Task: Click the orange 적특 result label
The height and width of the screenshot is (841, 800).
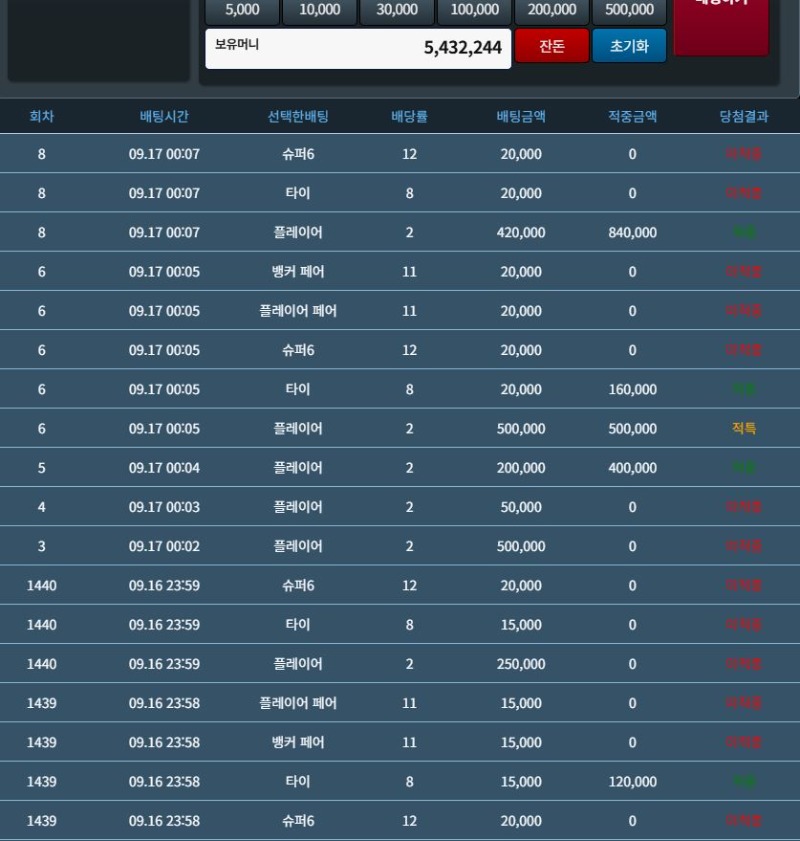Action: (744, 428)
